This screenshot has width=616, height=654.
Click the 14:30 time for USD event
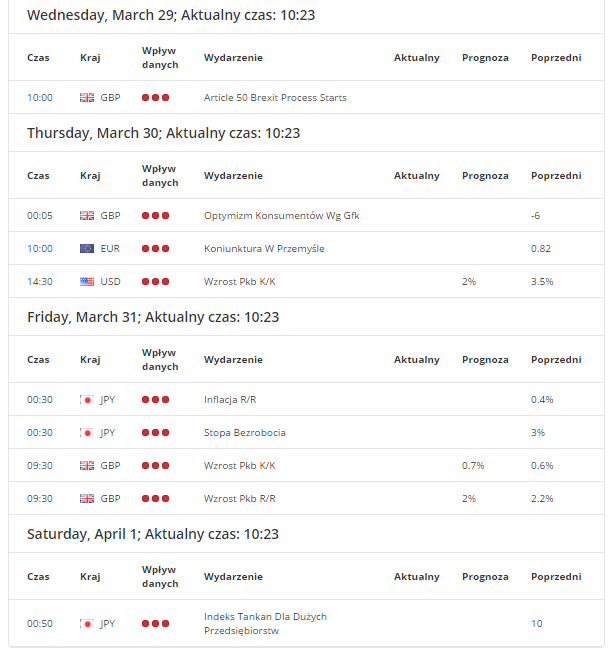pyautogui.click(x=40, y=282)
